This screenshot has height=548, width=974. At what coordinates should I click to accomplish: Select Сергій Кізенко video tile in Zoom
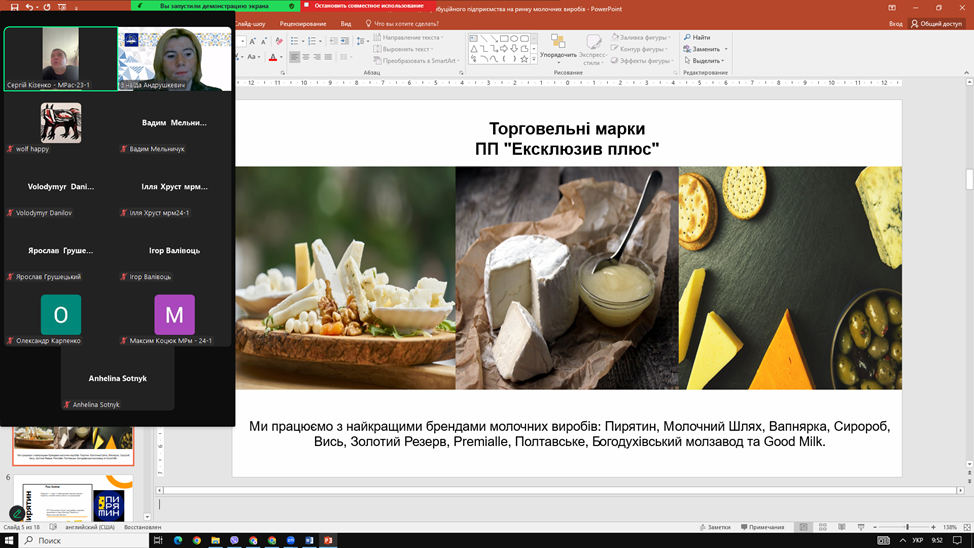click(x=60, y=59)
